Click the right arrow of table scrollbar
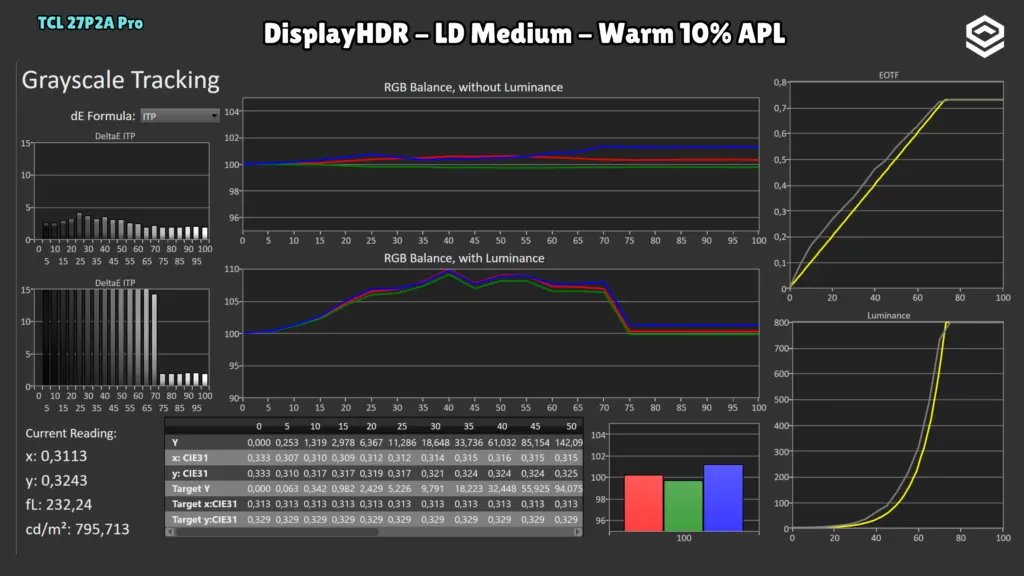Screen dimensions: 1024x576 click(x=577, y=532)
